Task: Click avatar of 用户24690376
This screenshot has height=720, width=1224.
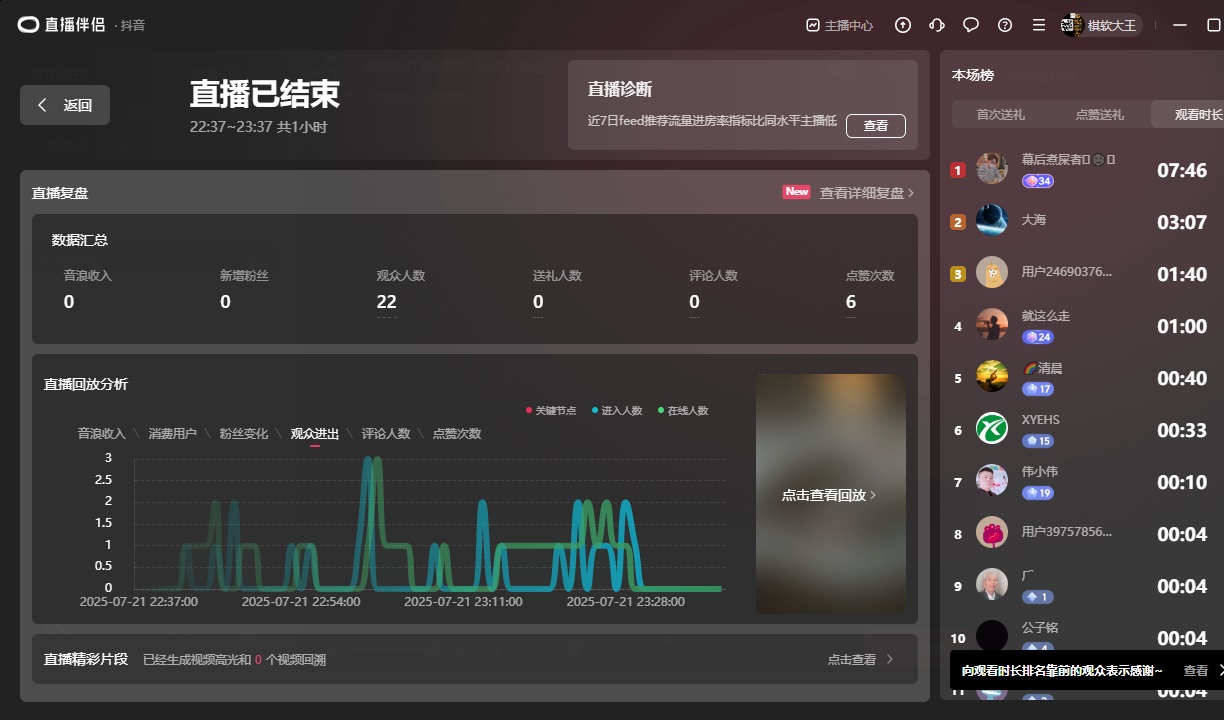Action: [x=992, y=273]
